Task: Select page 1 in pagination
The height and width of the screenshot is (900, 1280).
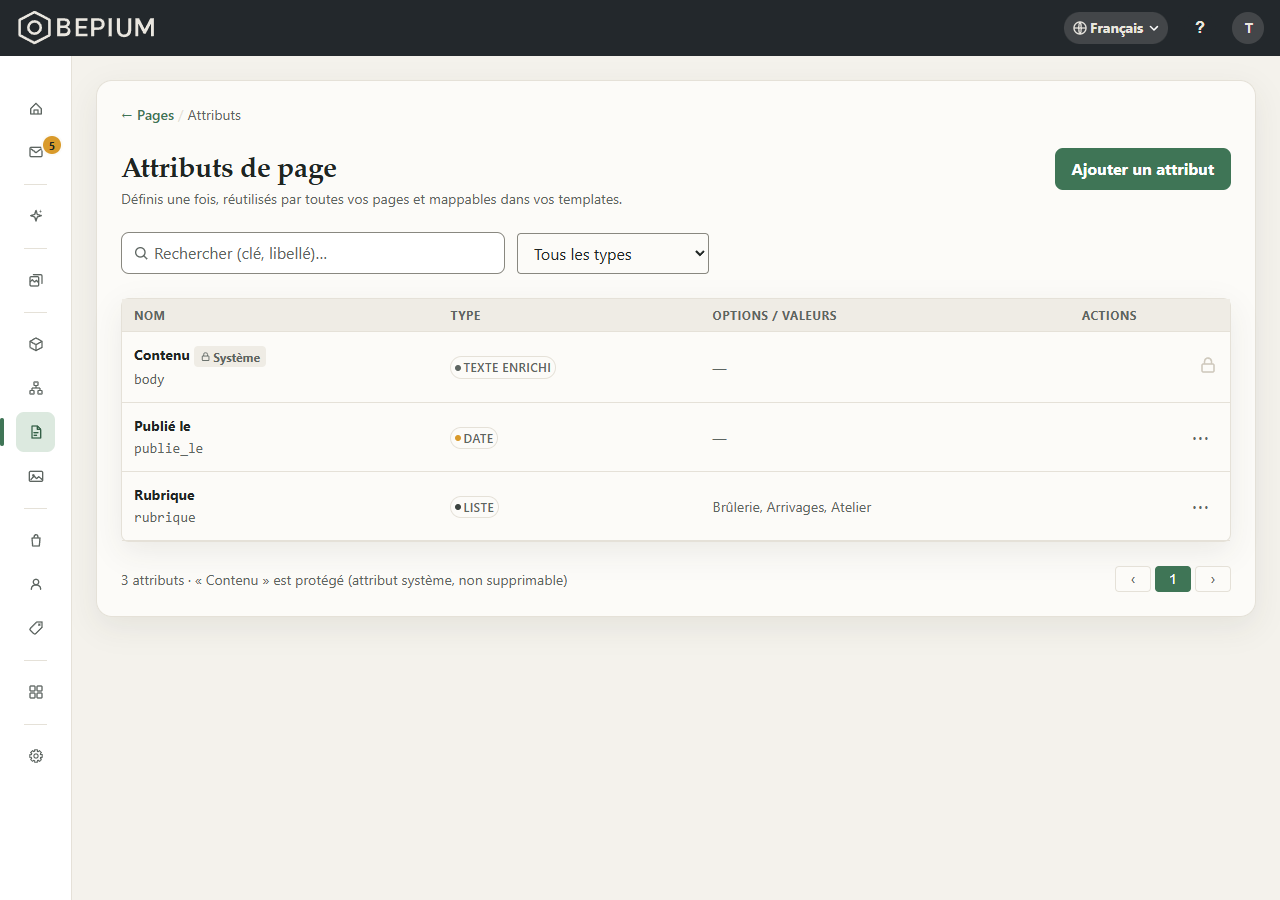Action: click(1173, 579)
